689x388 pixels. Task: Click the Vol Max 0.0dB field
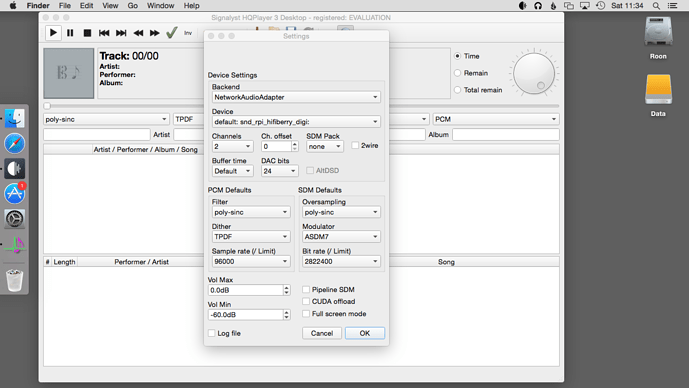(x=245, y=290)
